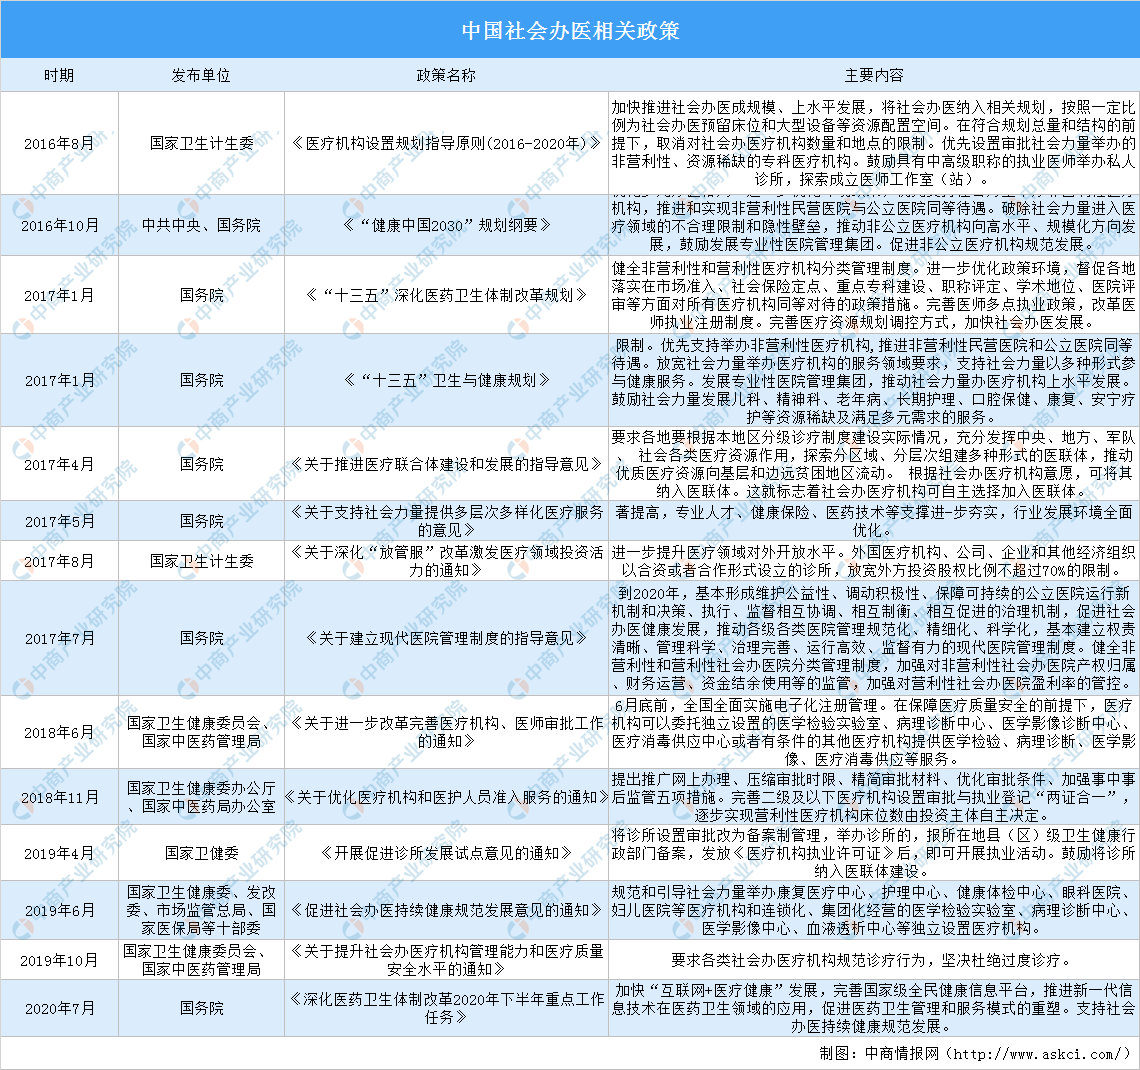Select the 时期 column header
Screen dimensions: 1140x1070
click(58, 76)
